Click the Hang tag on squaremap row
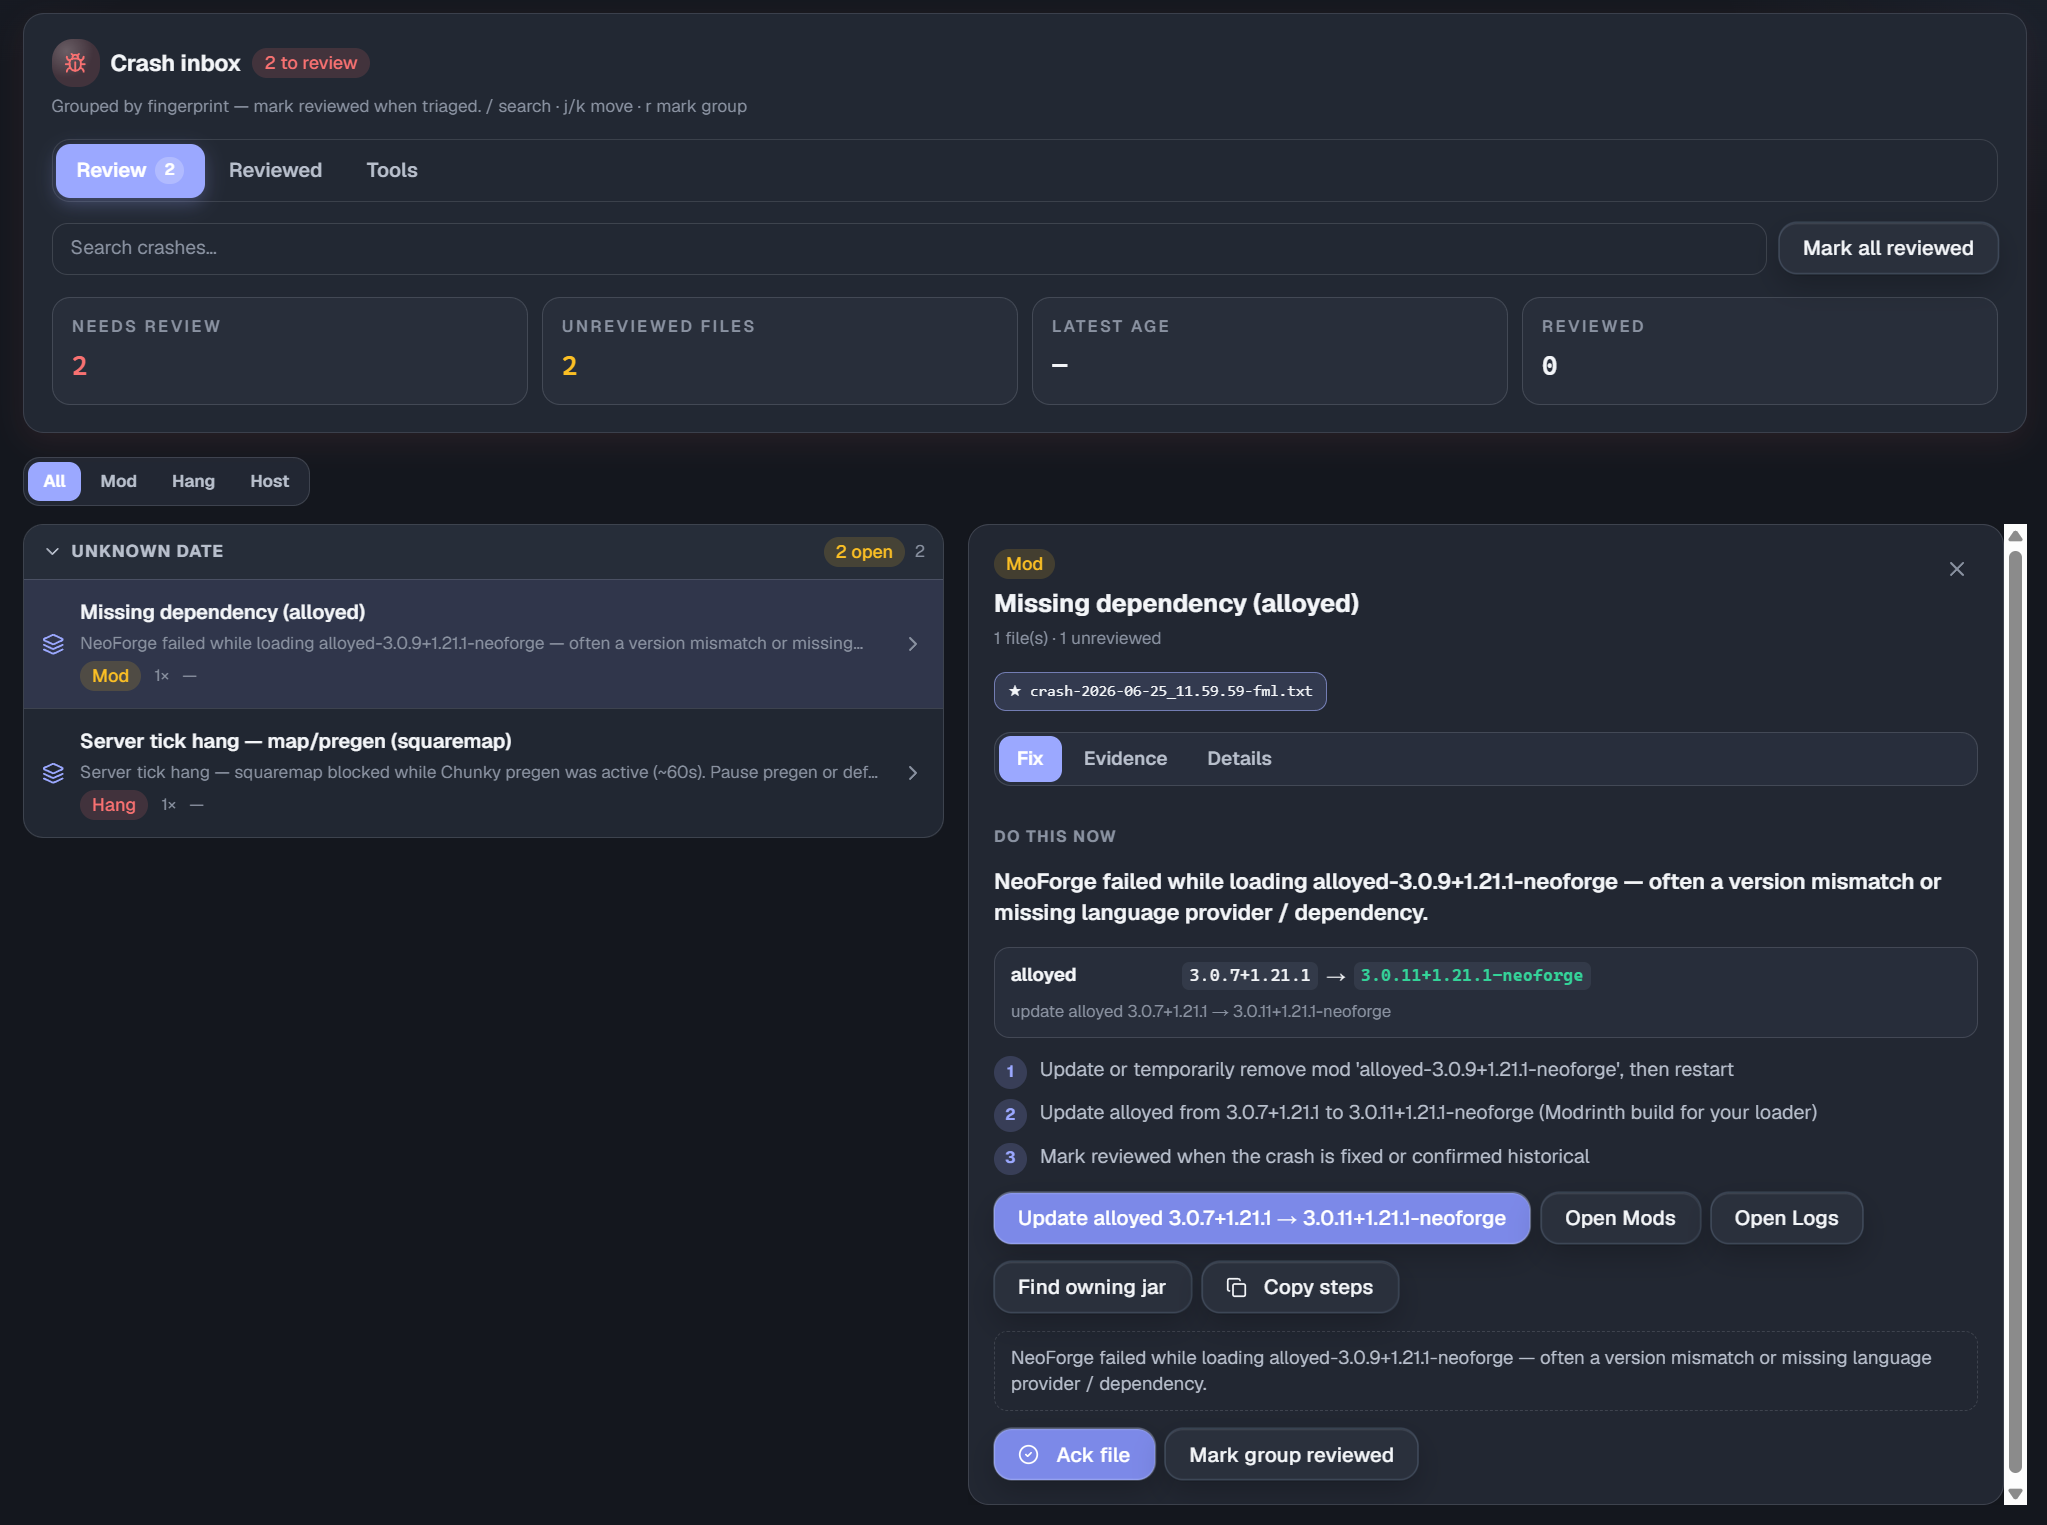Viewport: 2047px width, 1525px height. point(114,805)
